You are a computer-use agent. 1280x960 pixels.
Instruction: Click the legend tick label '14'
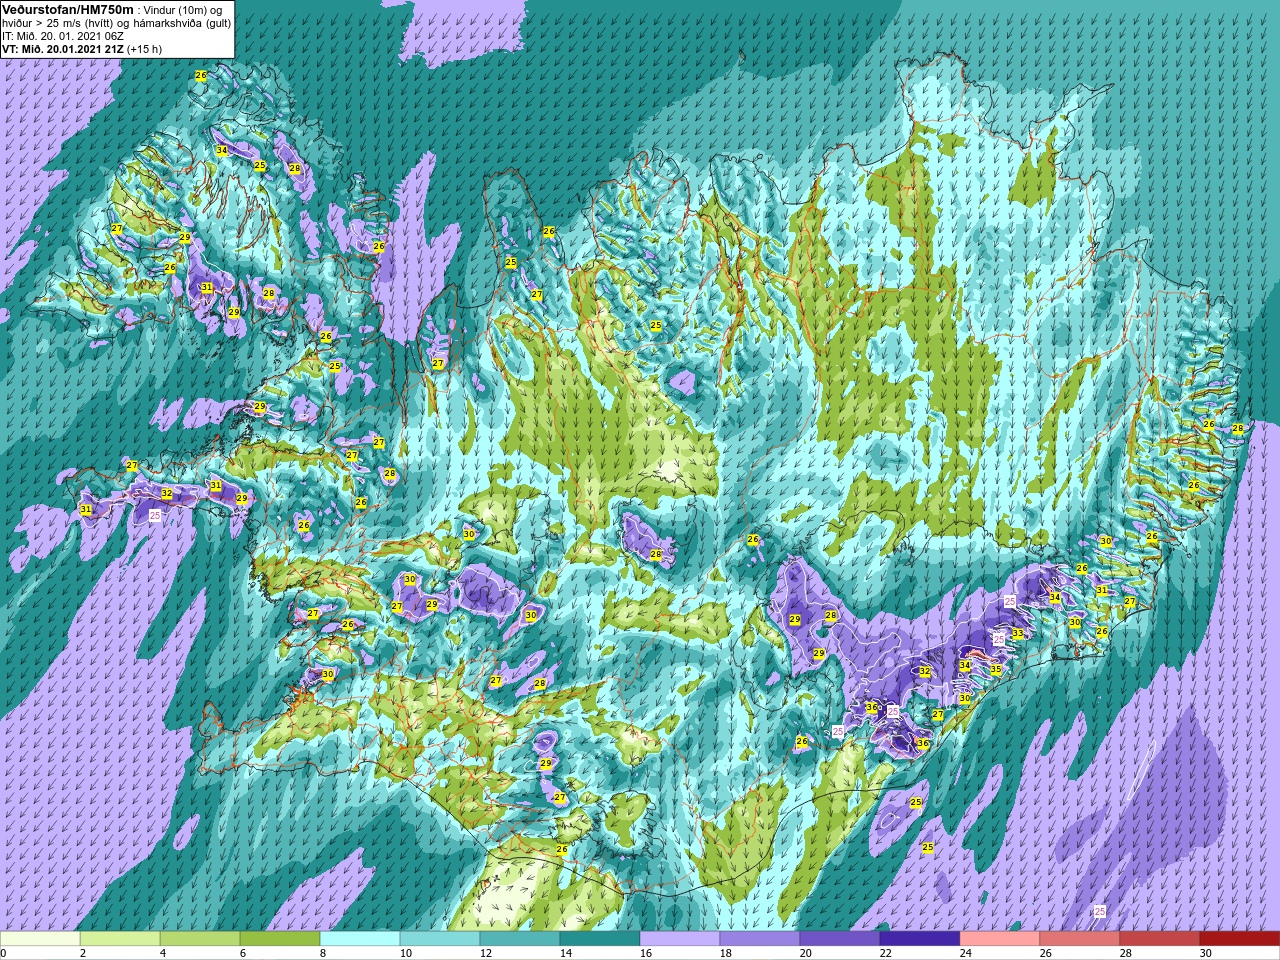pos(566,953)
